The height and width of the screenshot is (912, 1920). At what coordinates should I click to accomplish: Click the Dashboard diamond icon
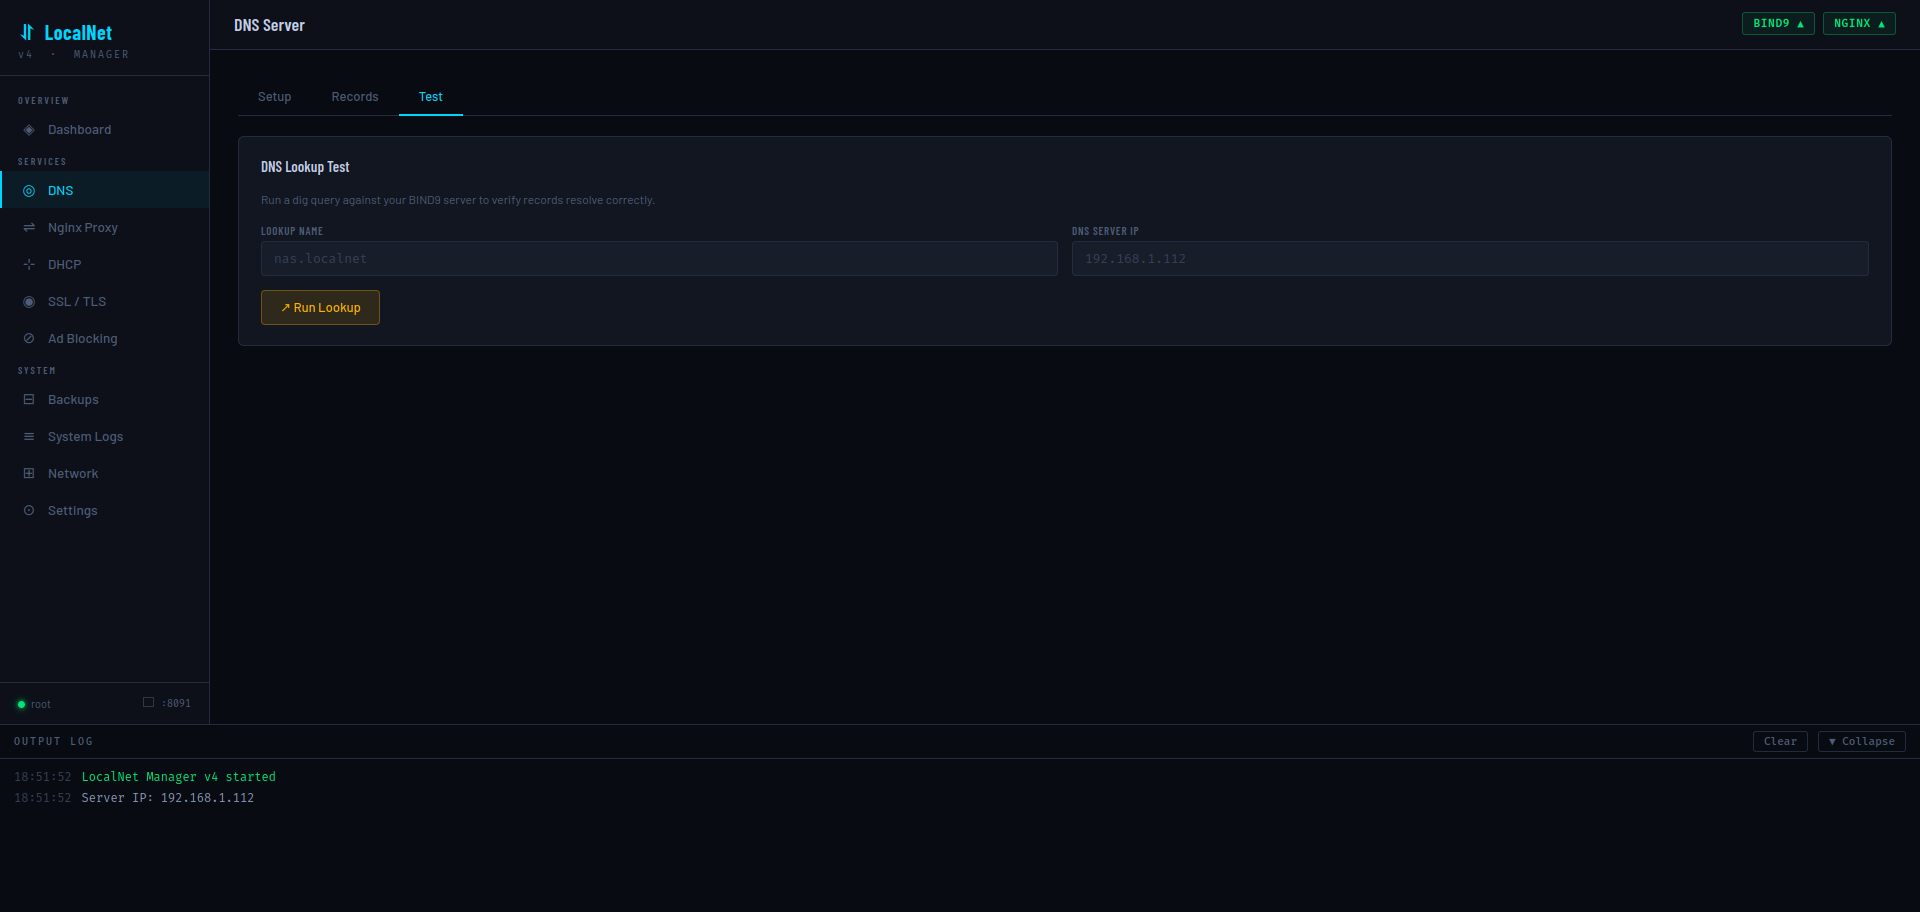pos(29,130)
